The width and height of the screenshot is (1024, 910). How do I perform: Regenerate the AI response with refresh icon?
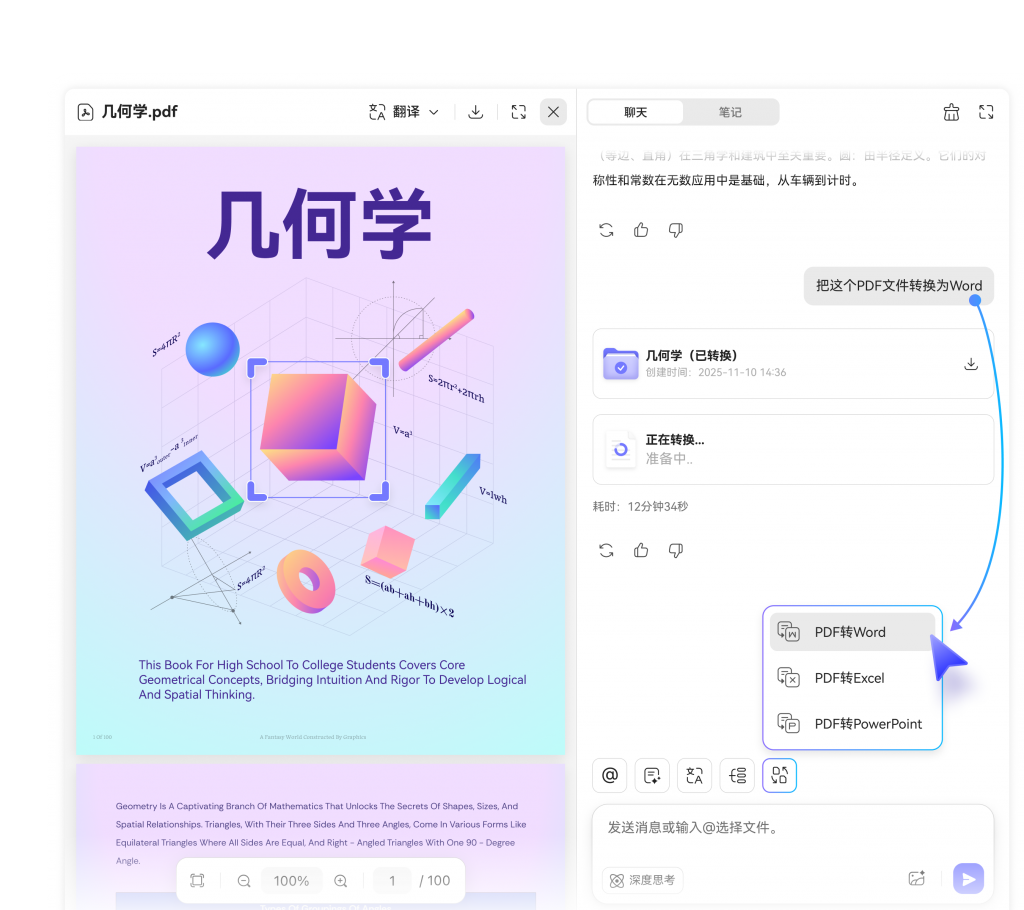coord(607,550)
